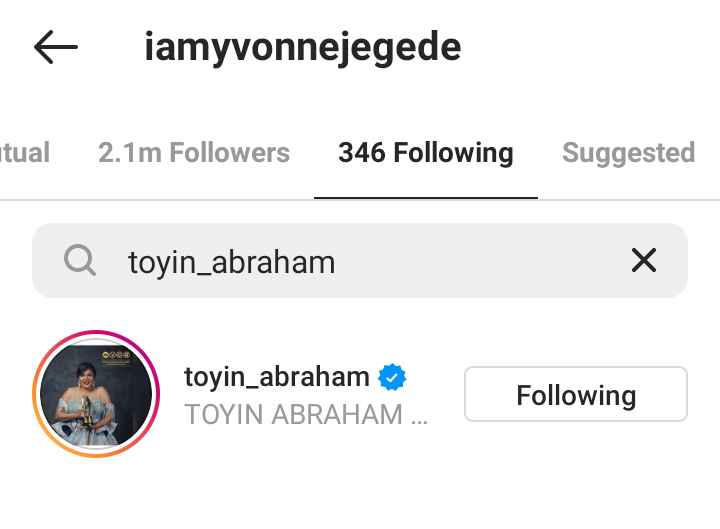Image resolution: width=720 pixels, height=529 pixels.
Task: Select the 346 Following tab
Action: pos(426,153)
